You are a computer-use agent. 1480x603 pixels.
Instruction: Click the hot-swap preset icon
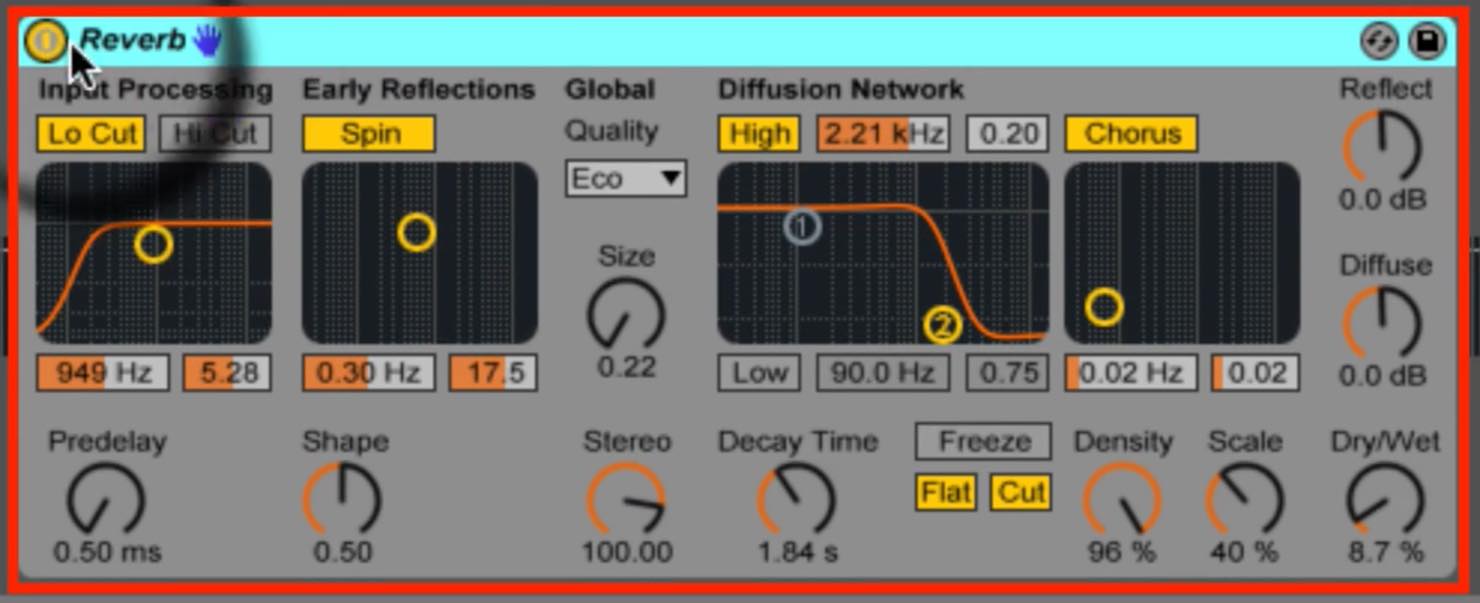1380,41
